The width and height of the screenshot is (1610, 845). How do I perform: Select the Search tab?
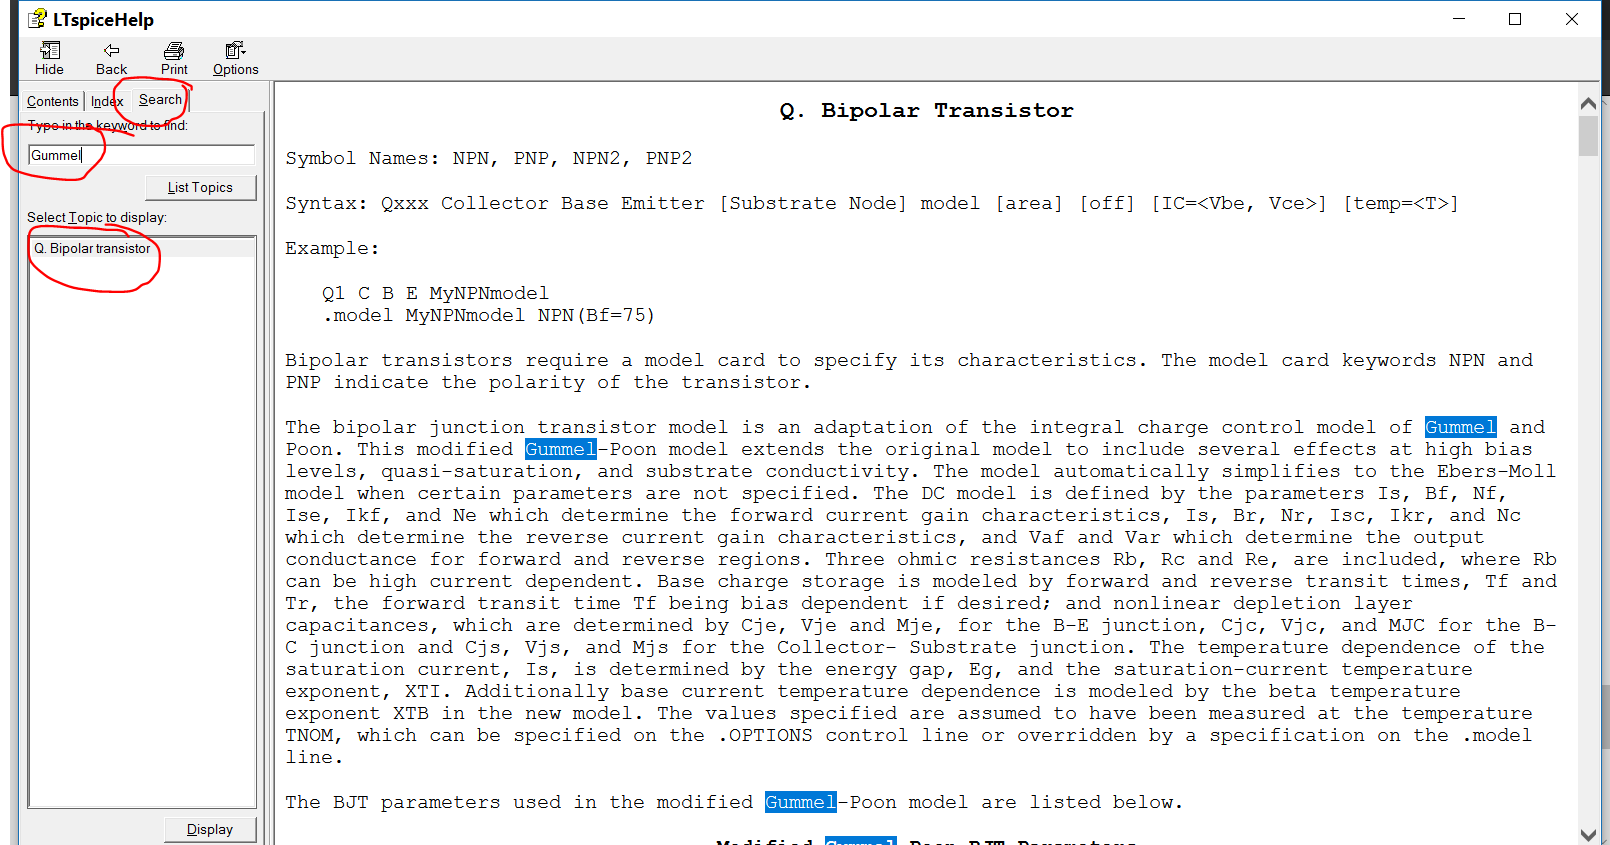point(160,100)
